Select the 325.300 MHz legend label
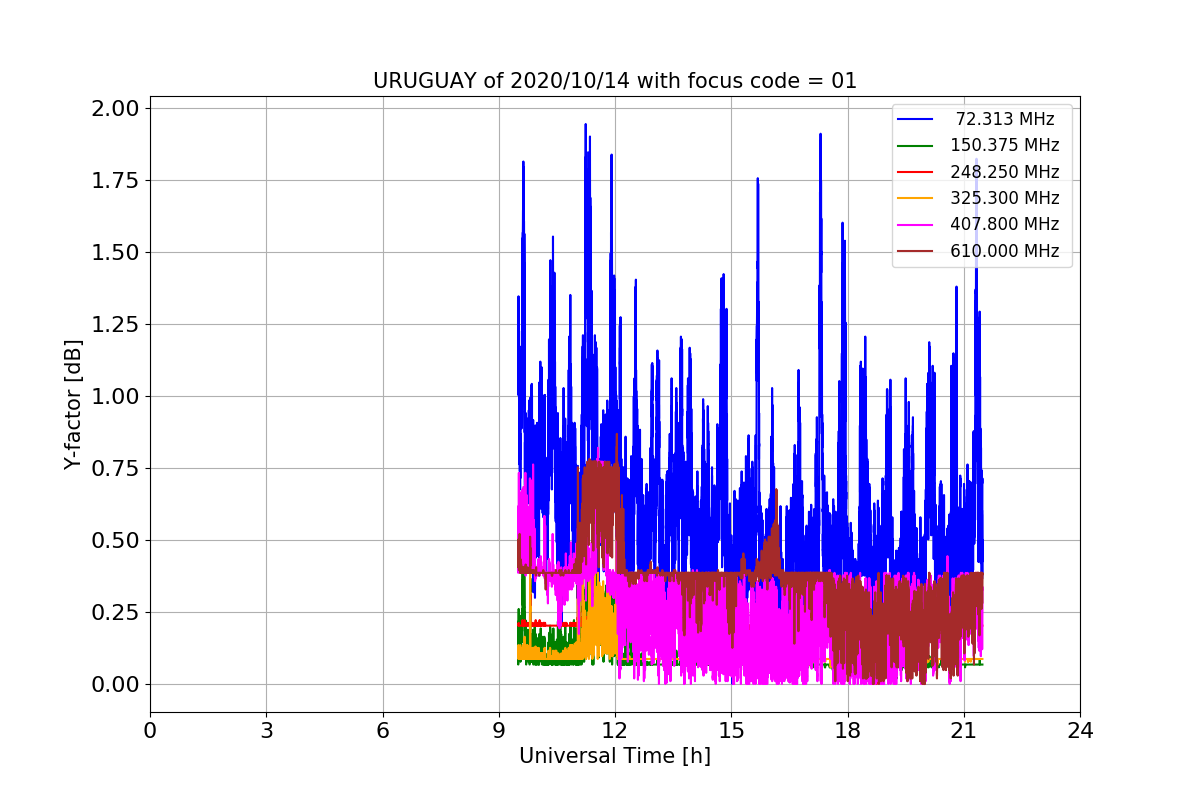The height and width of the screenshot is (800, 1200). [1005, 198]
